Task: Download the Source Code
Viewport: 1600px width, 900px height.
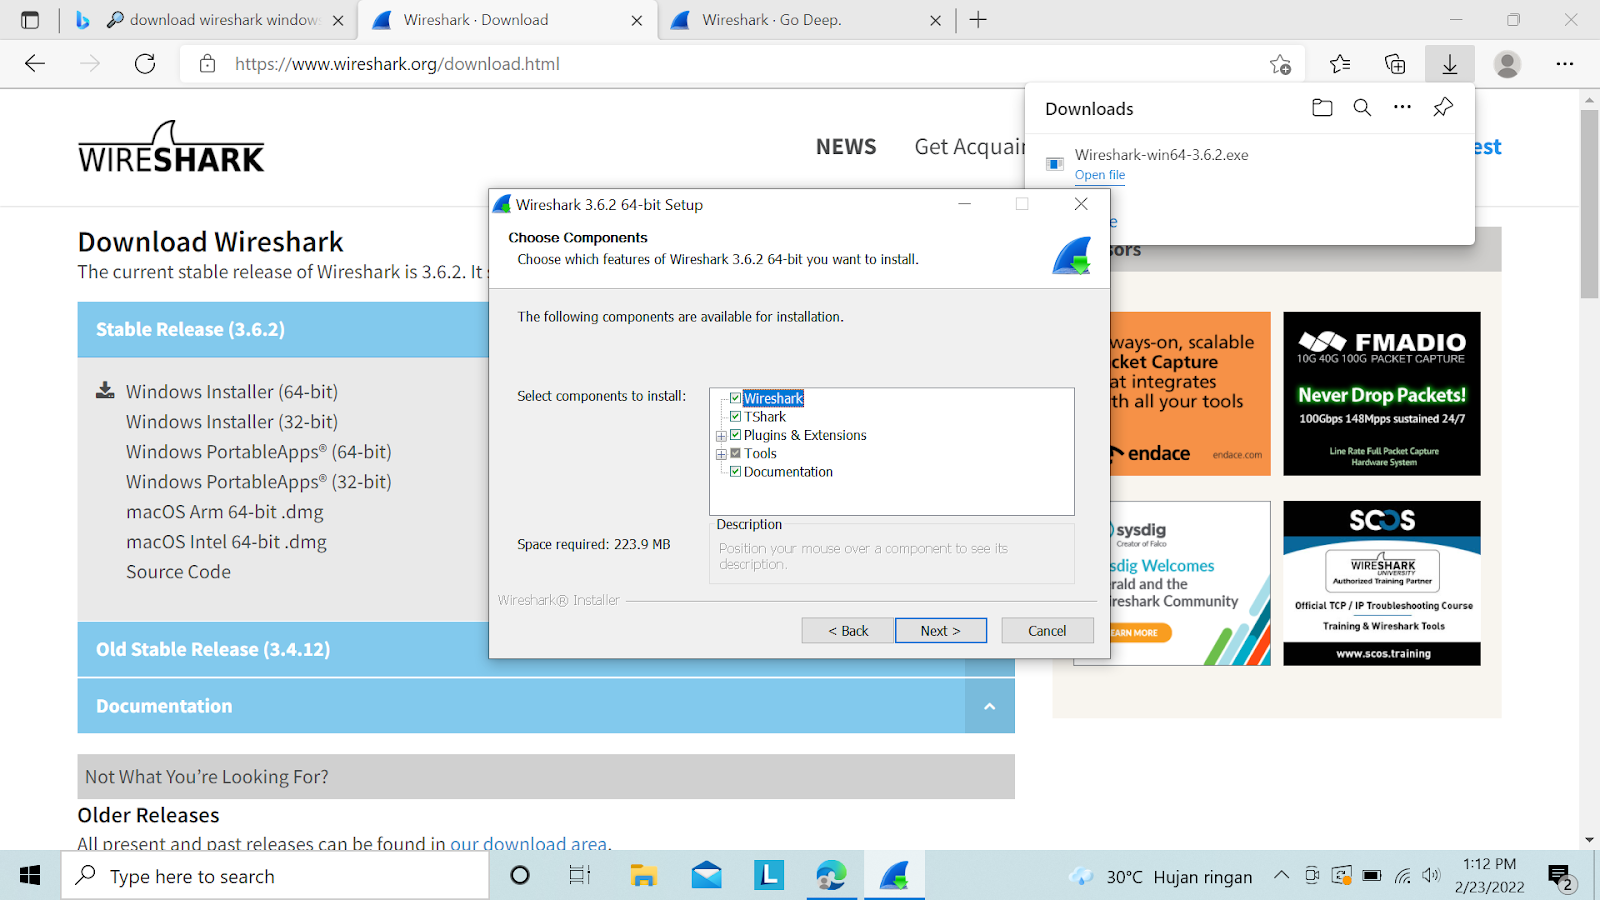Action: pos(178,572)
